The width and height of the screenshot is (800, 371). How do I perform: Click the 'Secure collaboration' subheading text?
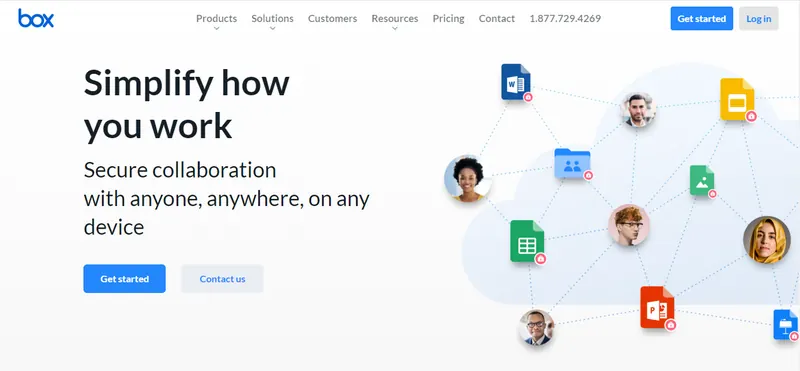pyautogui.click(x=180, y=170)
